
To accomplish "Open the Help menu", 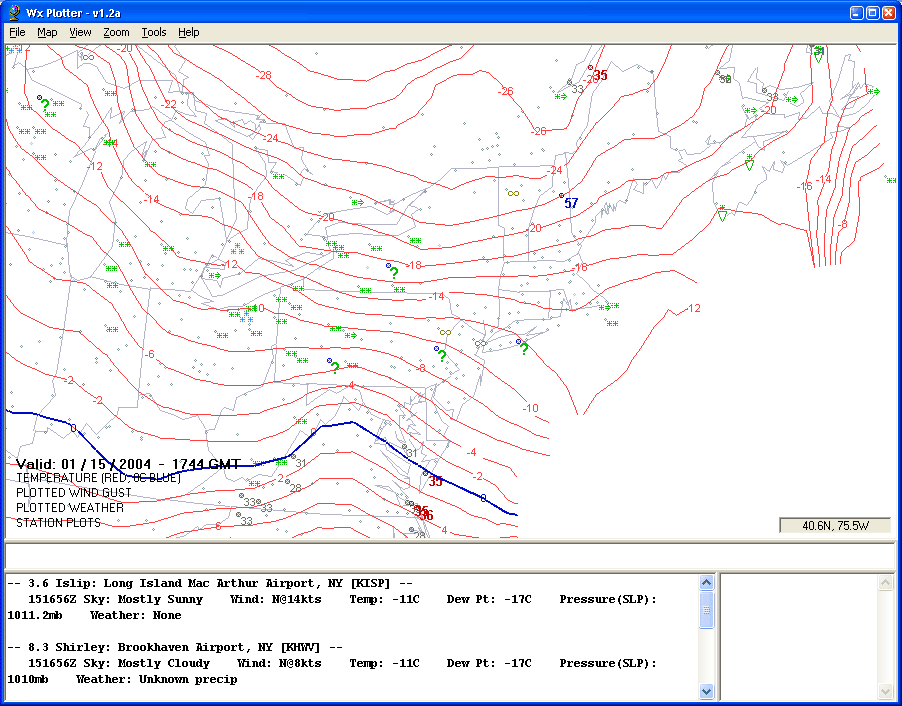I will click(189, 32).
